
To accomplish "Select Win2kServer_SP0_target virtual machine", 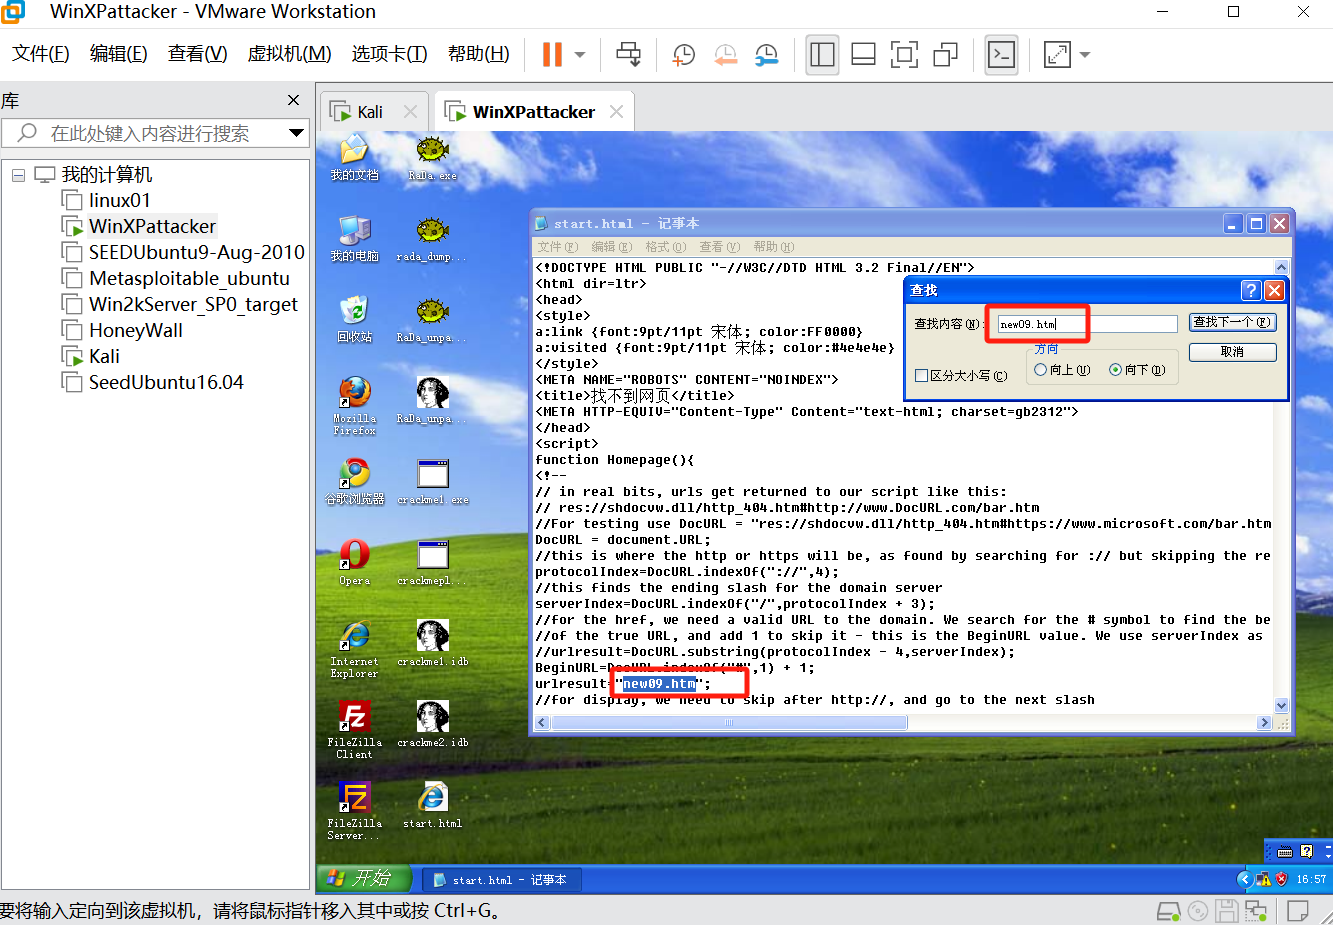I will 193,304.
